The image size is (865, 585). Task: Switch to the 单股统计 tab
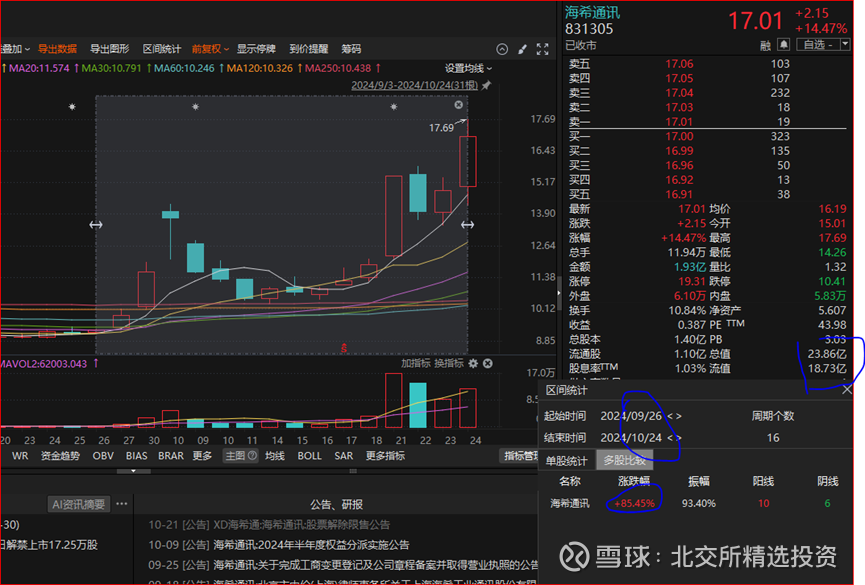tap(567, 460)
